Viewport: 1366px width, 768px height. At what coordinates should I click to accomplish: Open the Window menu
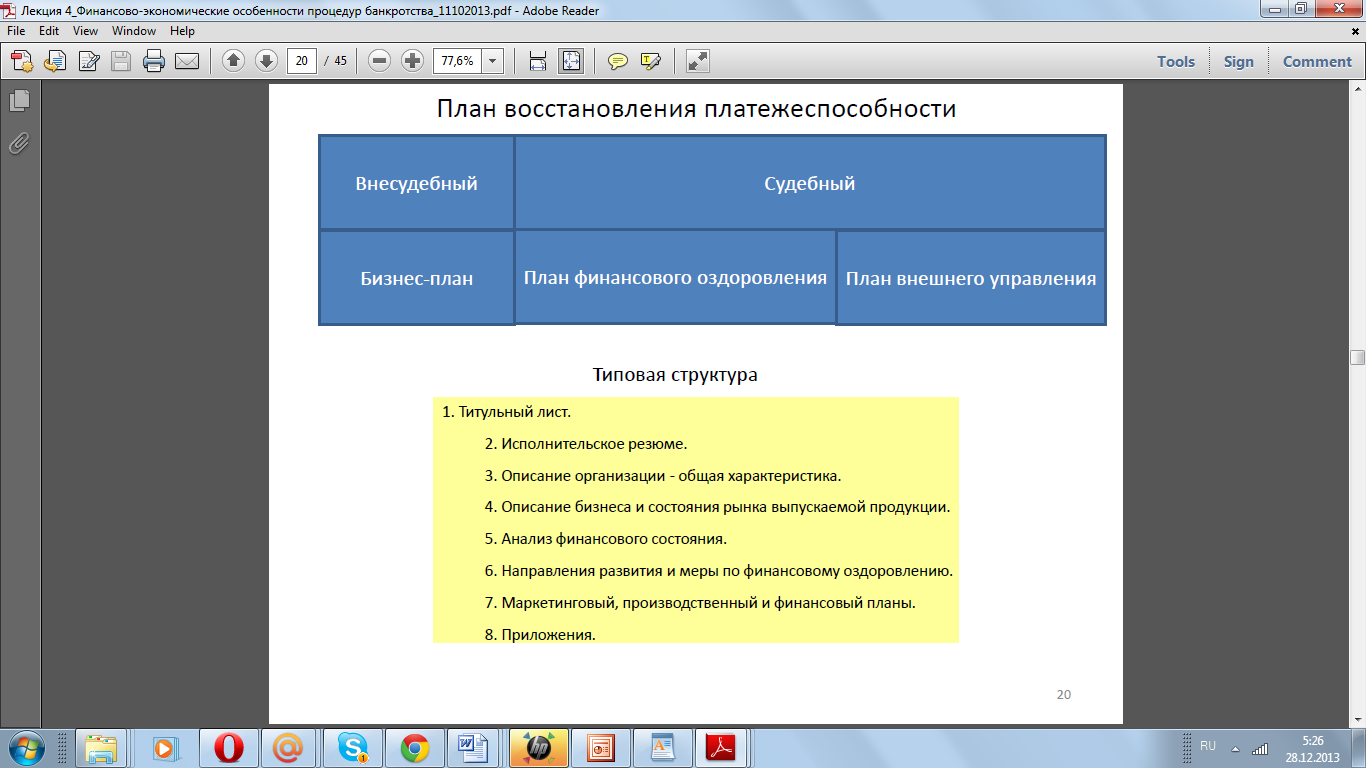134,31
